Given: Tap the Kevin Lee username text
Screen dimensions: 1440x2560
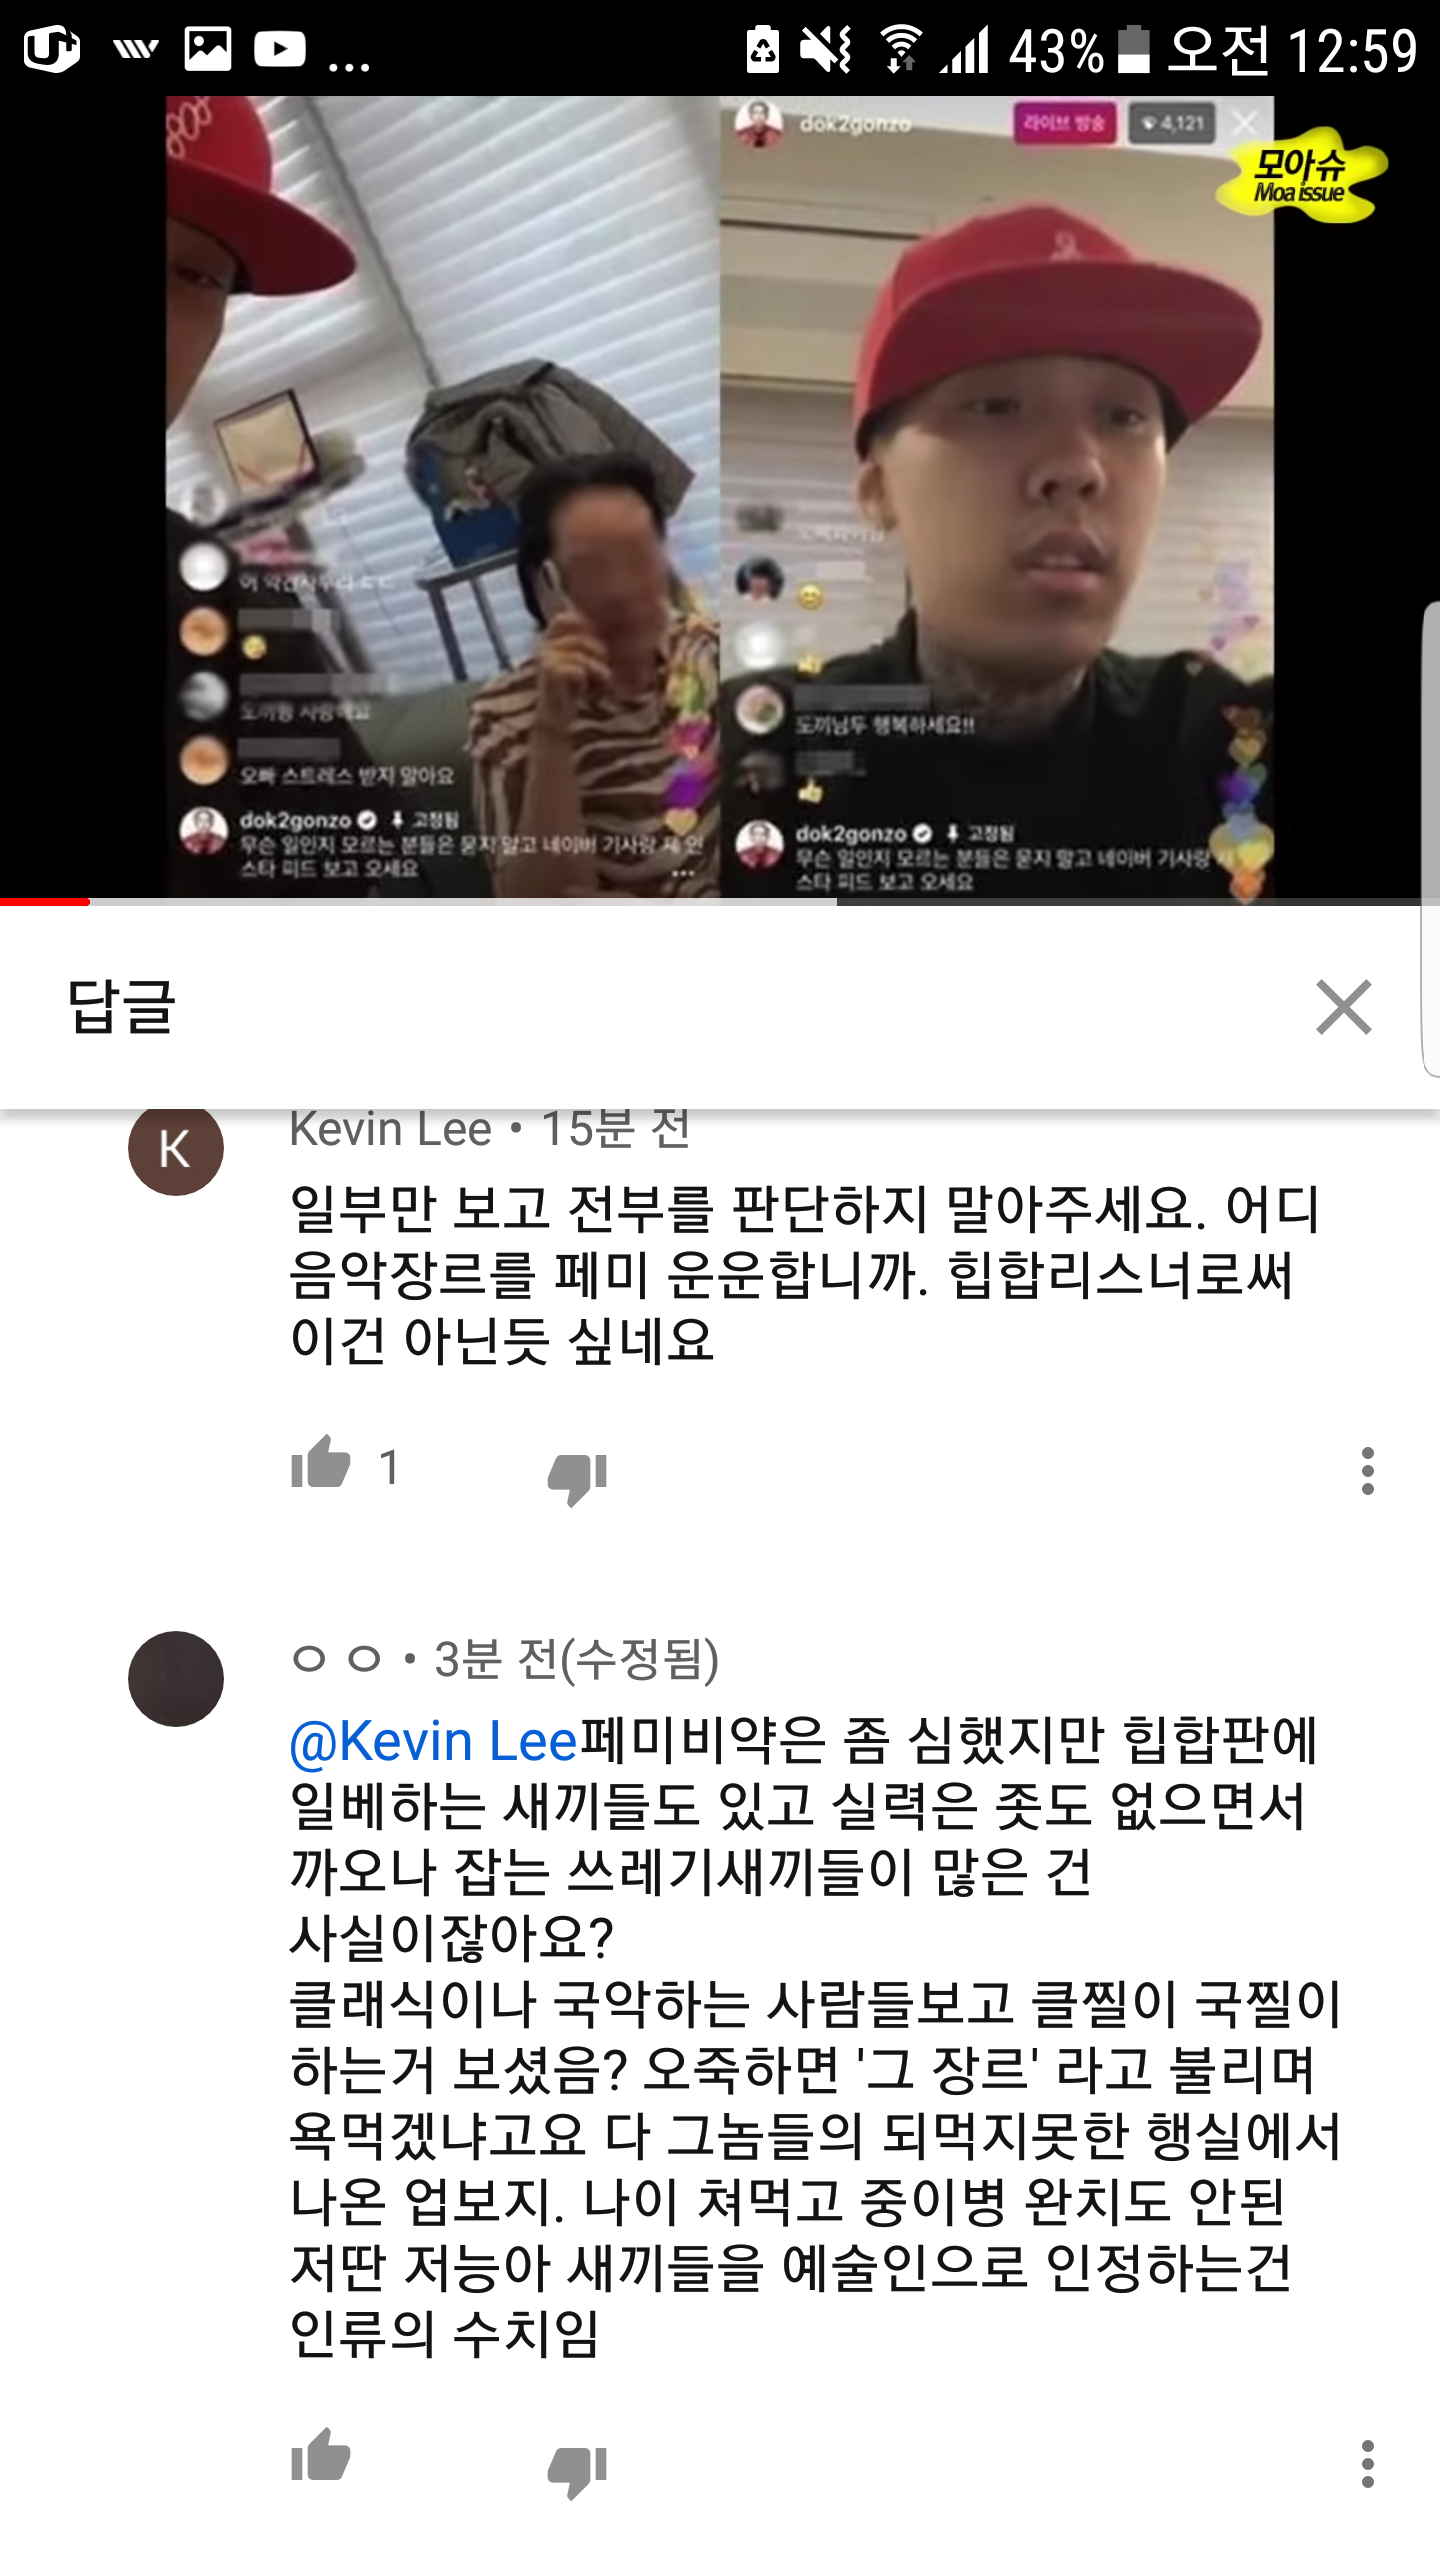Looking at the screenshot, I should (x=390, y=1129).
